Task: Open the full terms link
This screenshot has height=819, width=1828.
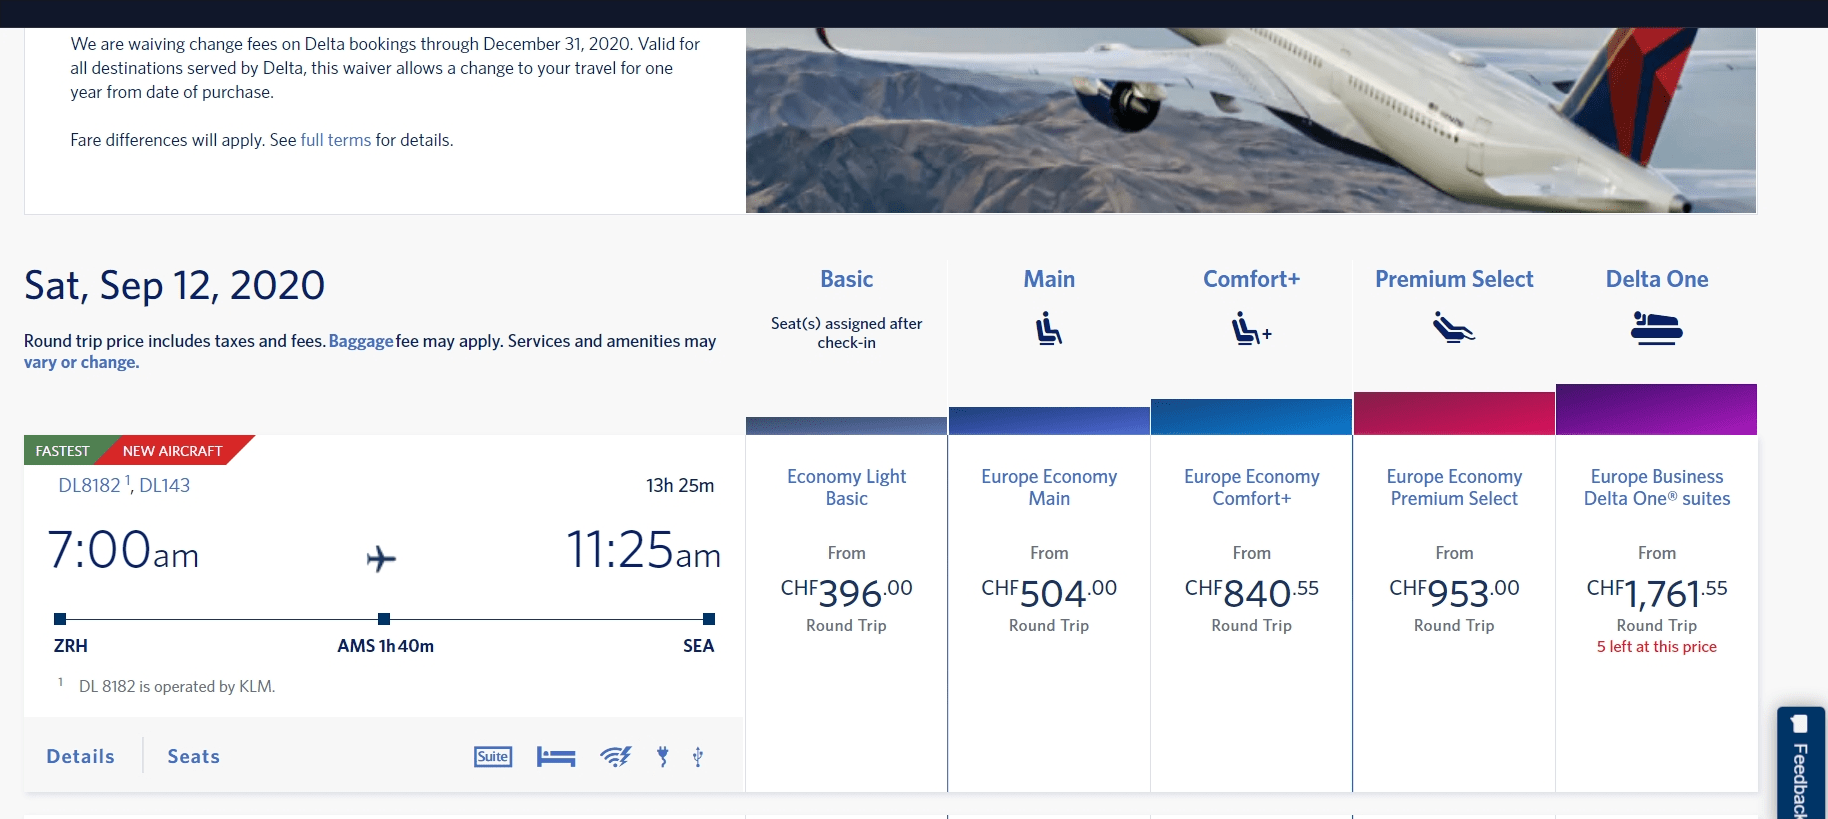Action: 336,140
